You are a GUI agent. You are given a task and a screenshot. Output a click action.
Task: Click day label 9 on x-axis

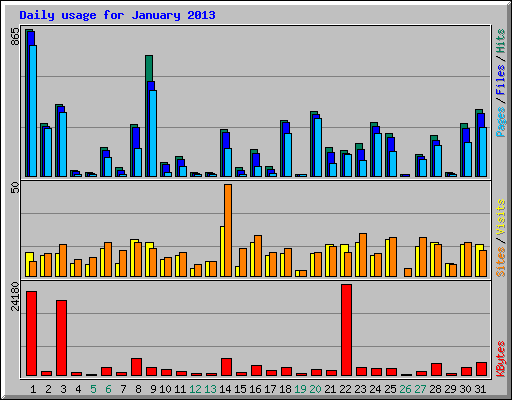click(x=153, y=389)
